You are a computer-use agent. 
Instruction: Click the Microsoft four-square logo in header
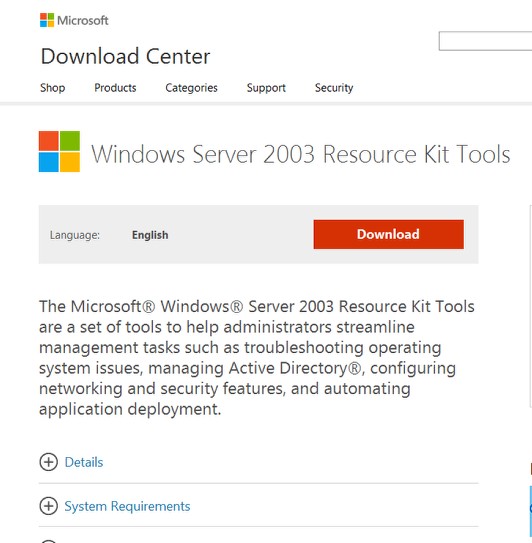tap(47, 20)
